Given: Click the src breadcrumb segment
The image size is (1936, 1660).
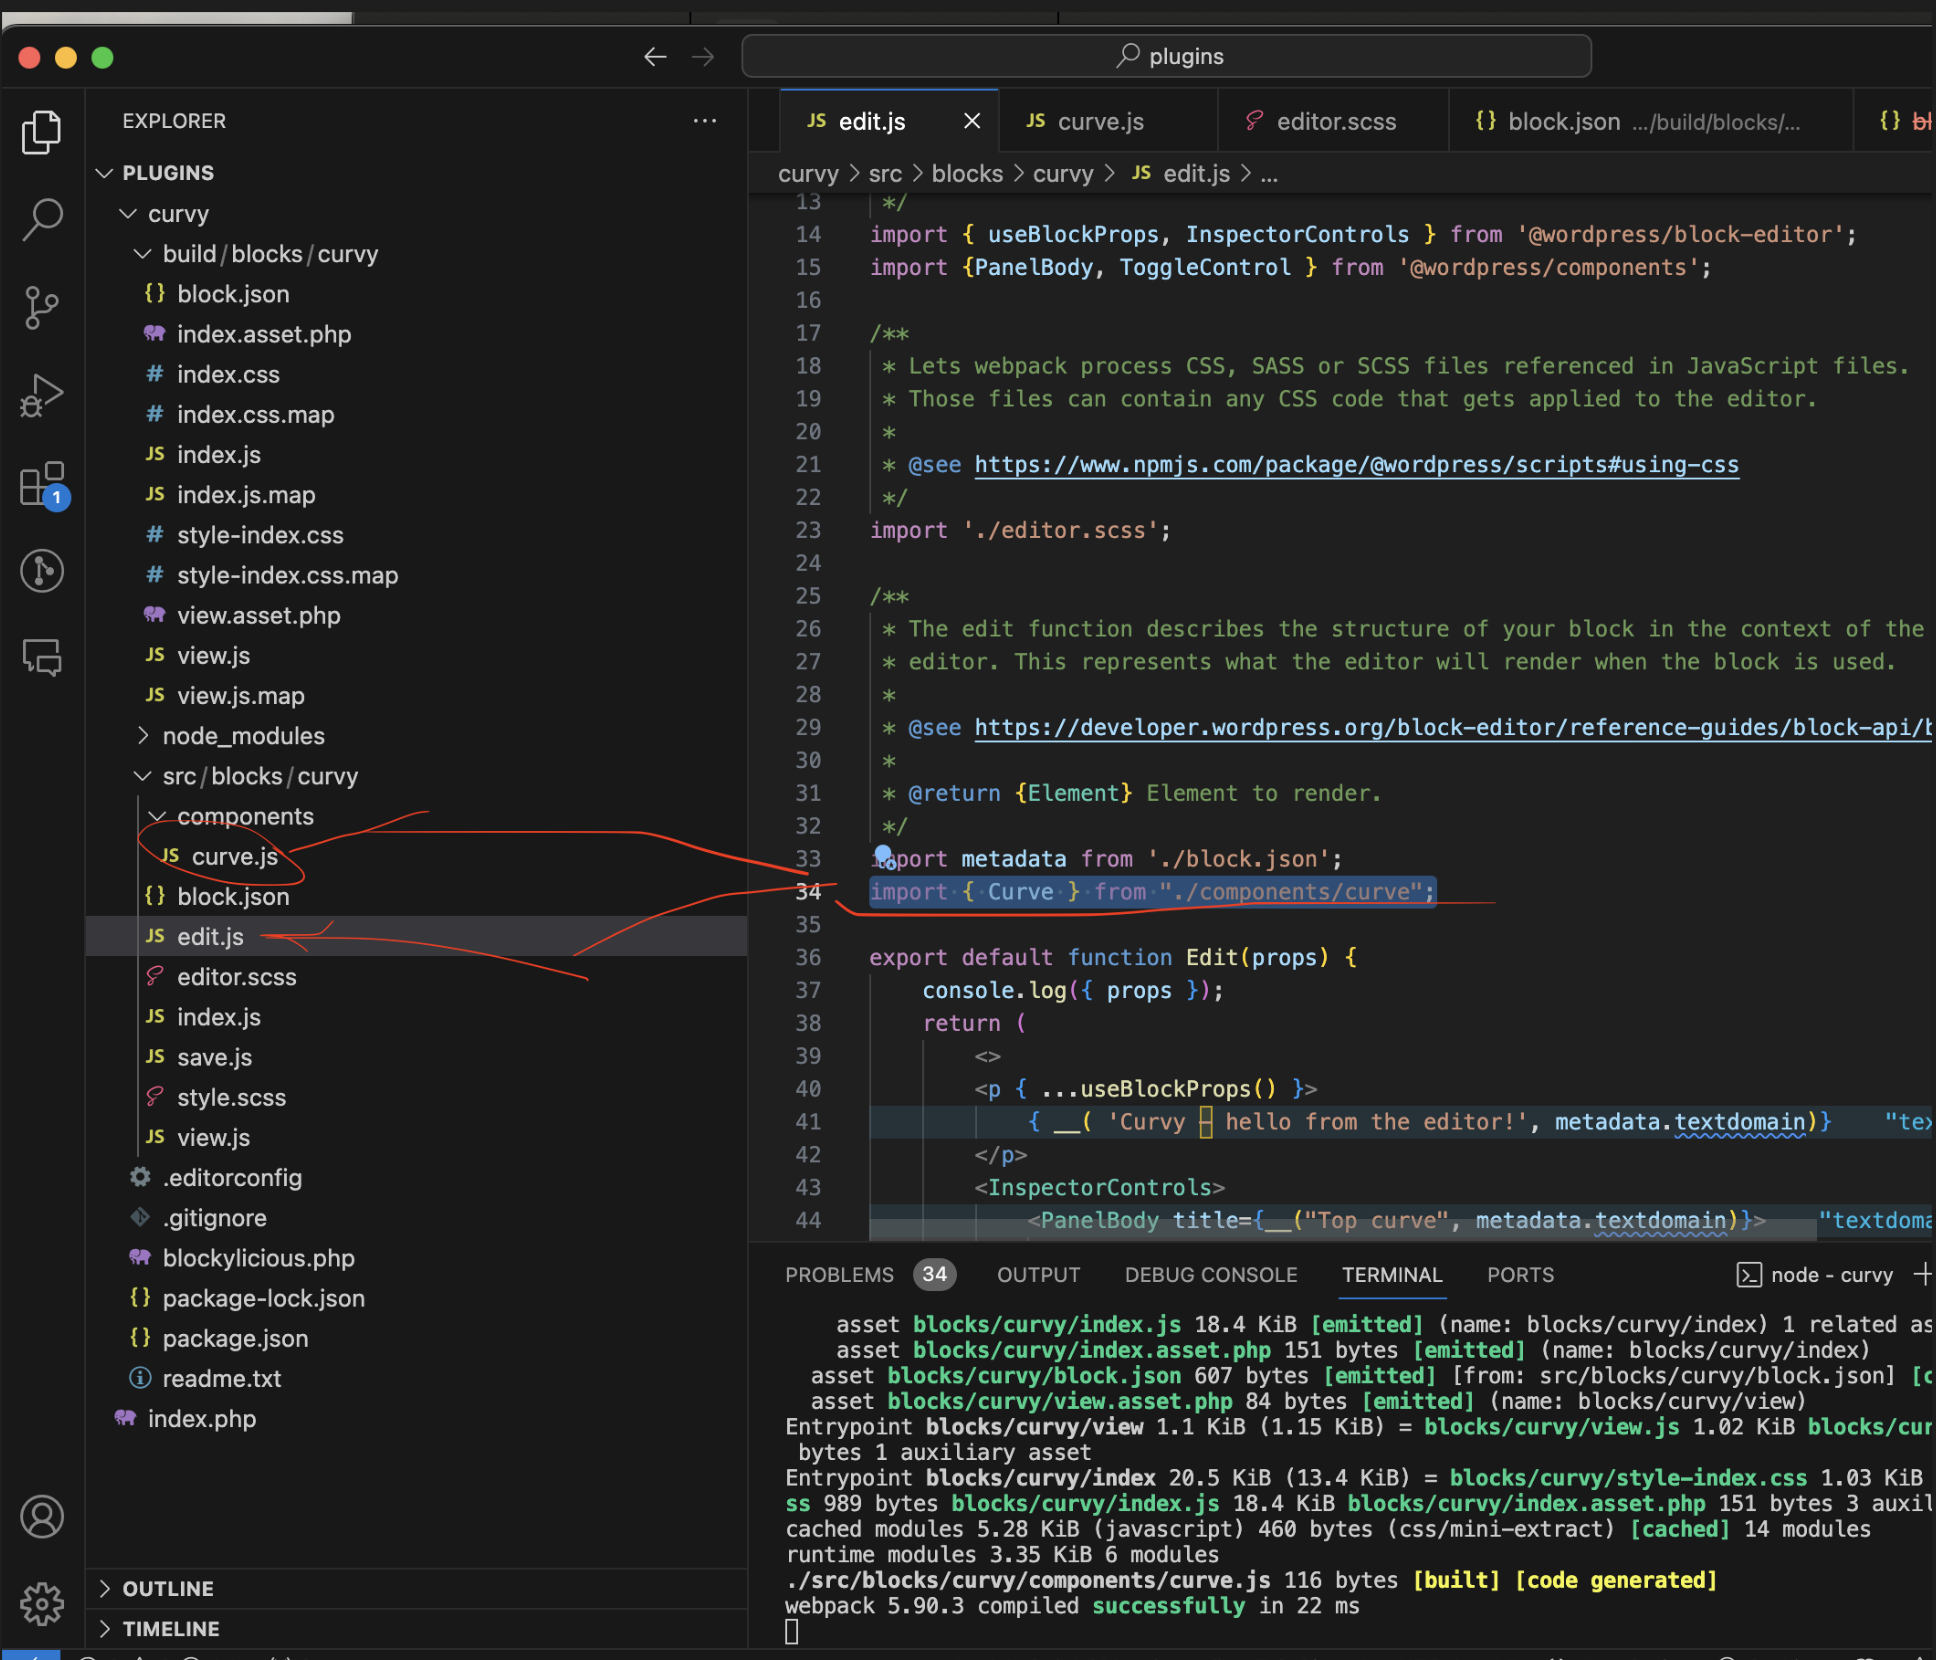Looking at the screenshot, I should [885, 174].
